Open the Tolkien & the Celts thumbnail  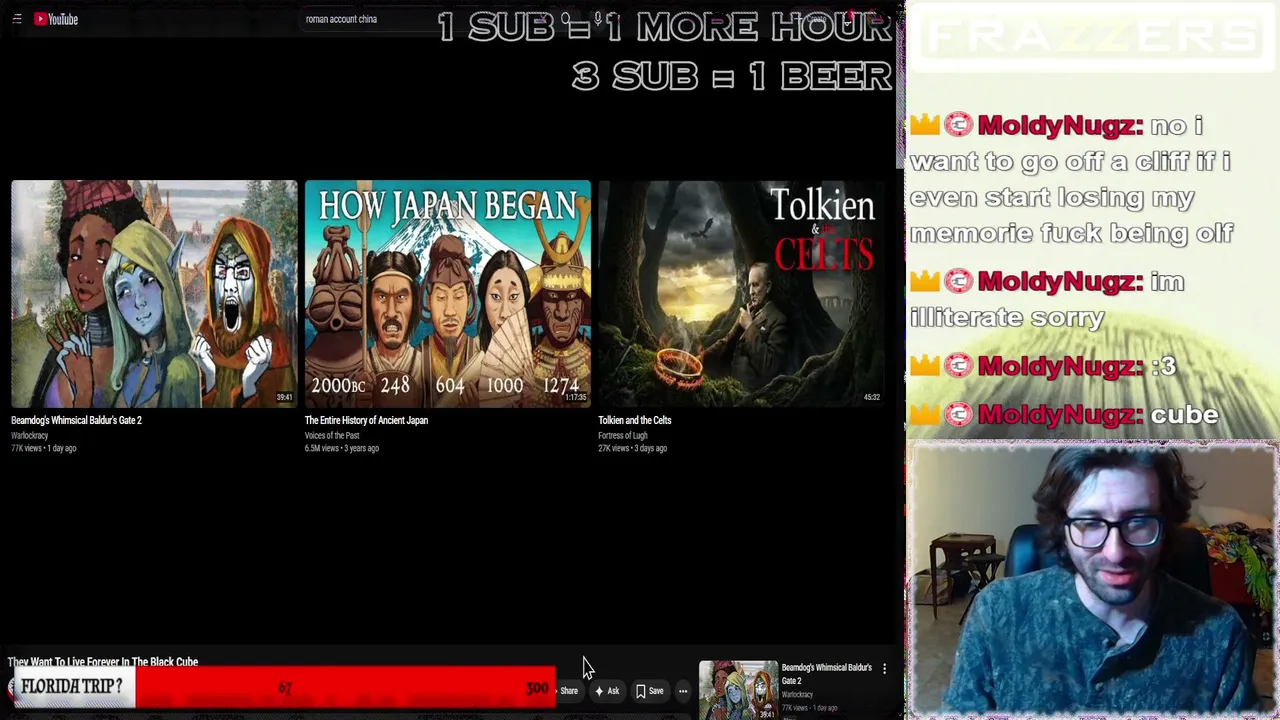741,294
